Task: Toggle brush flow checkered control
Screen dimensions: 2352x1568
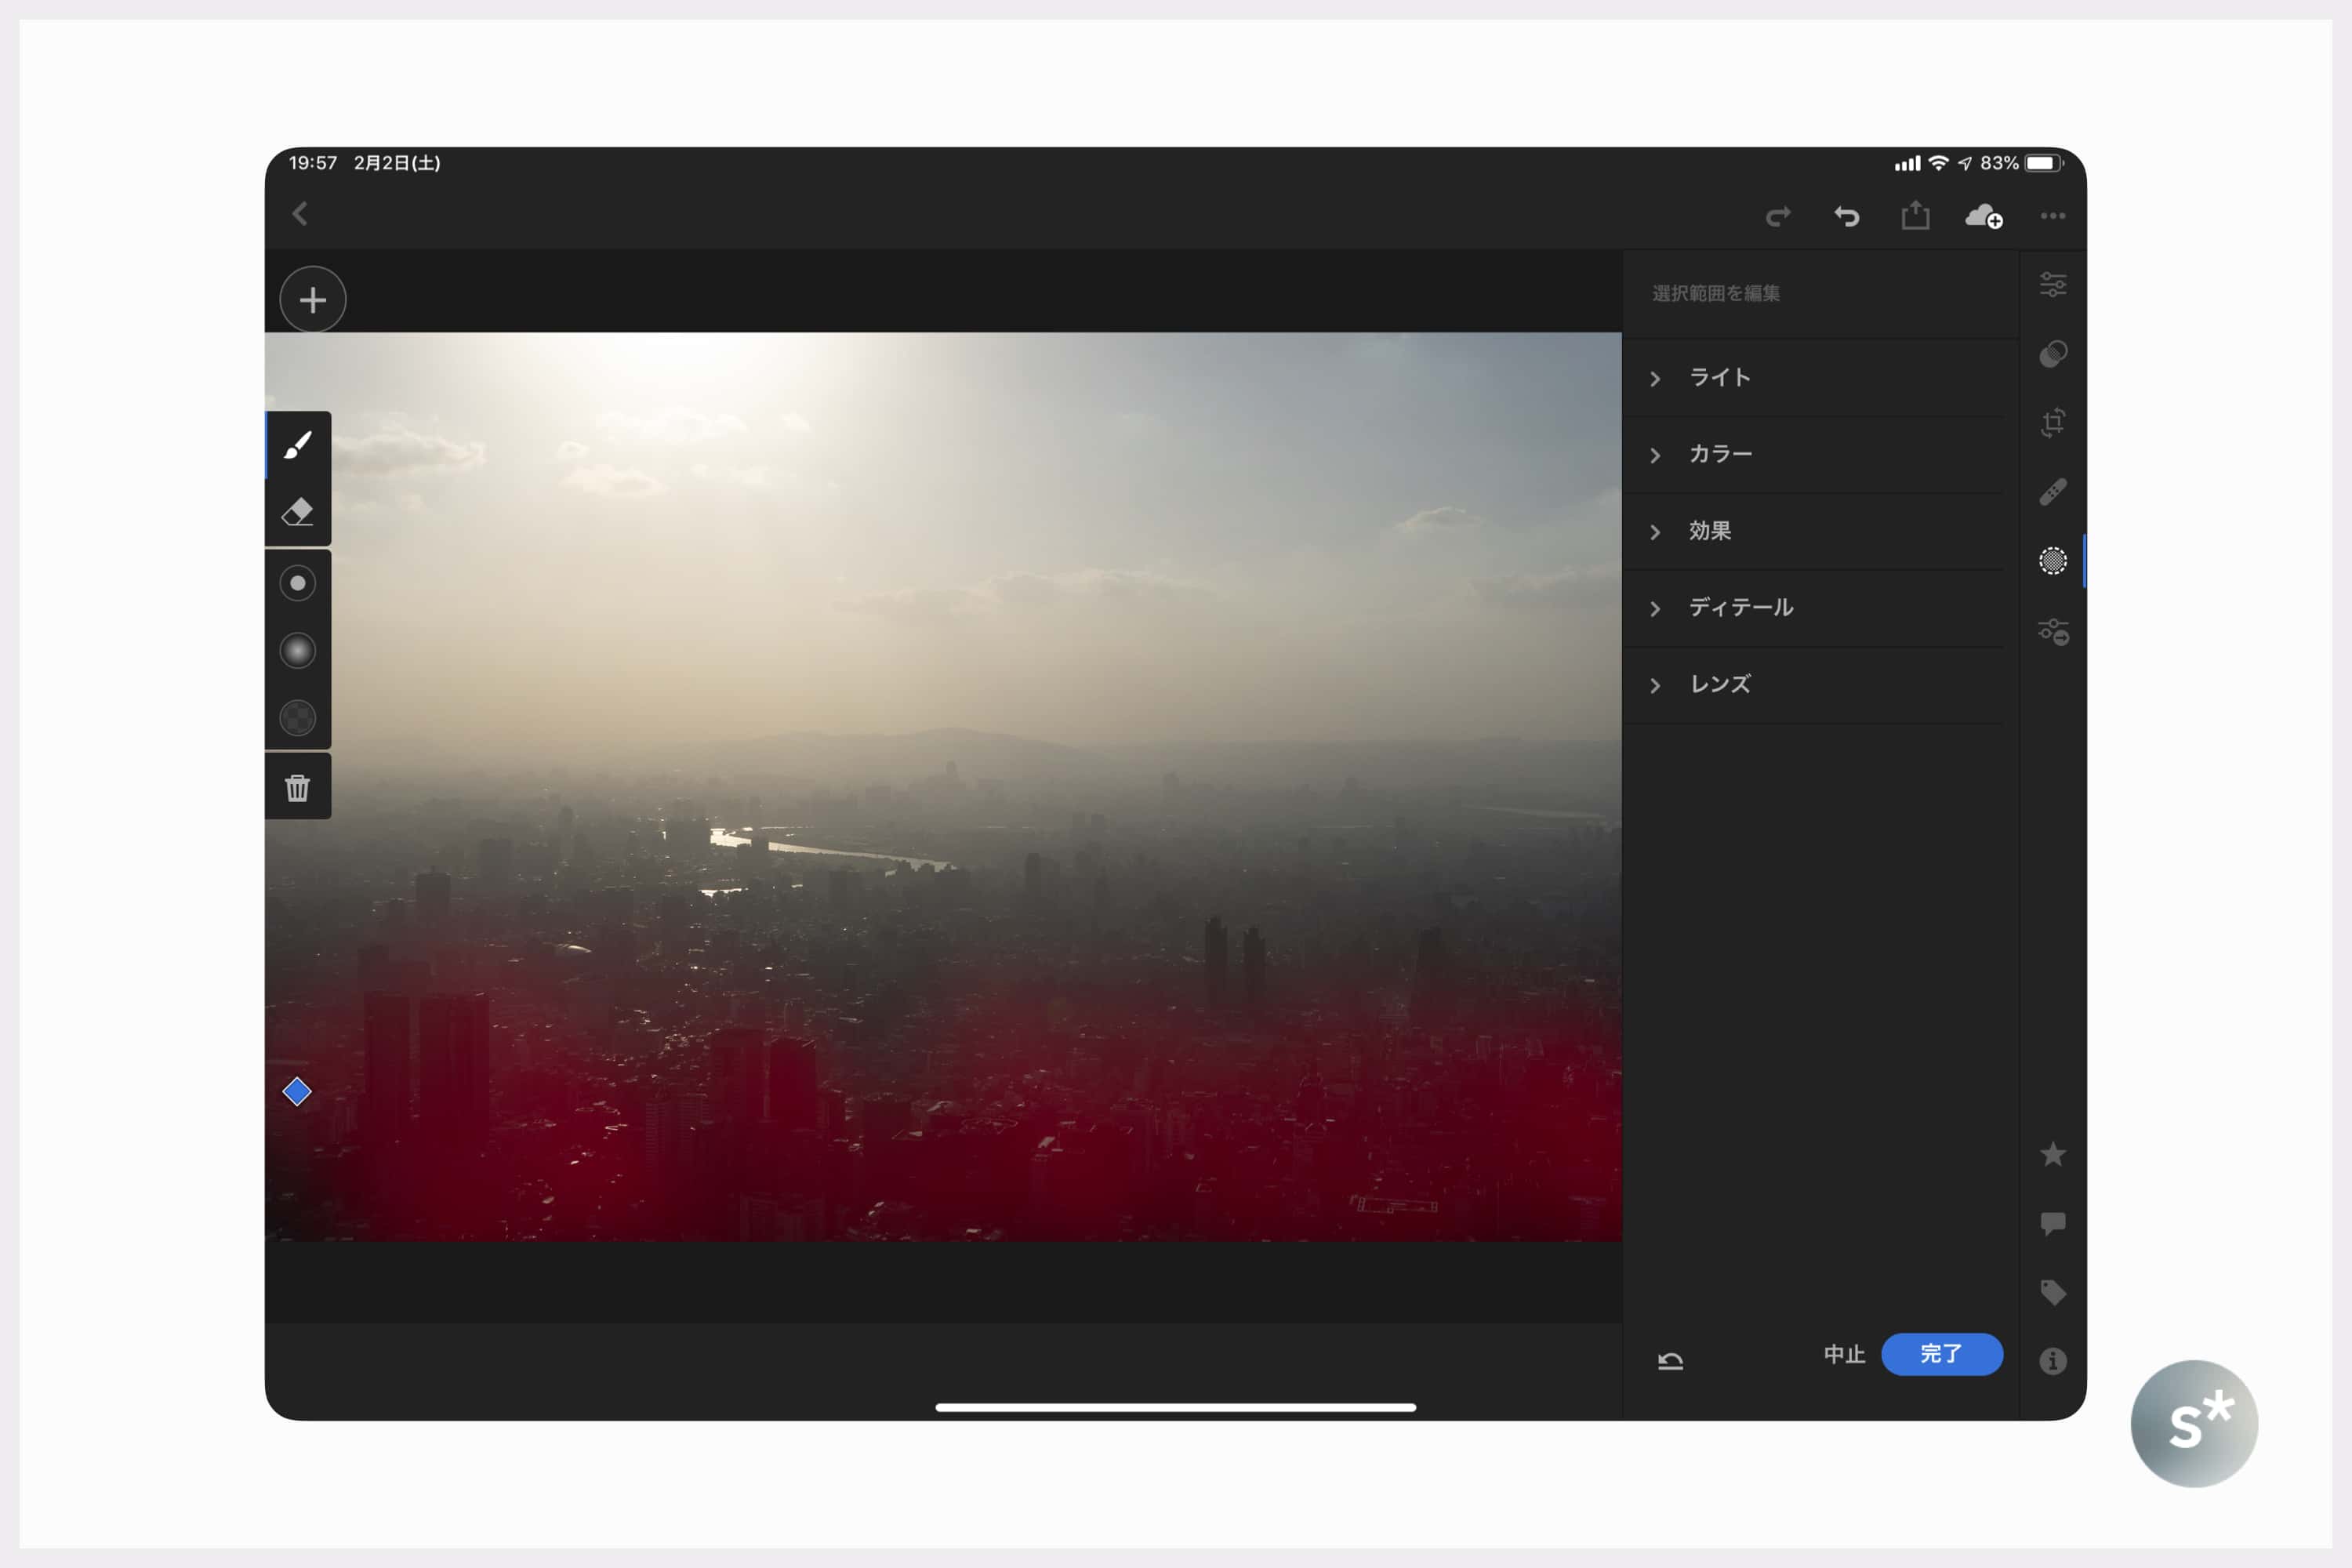Action: coord(298,718)
